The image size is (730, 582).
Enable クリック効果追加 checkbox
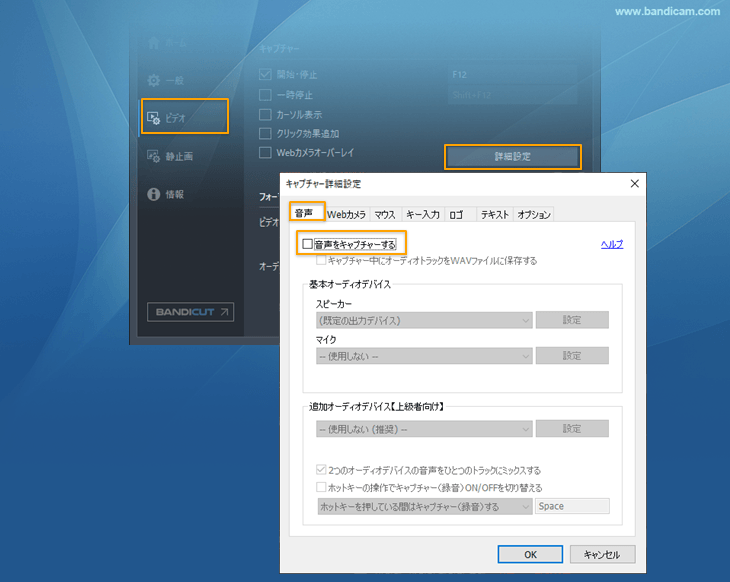[x=265, y=134]
